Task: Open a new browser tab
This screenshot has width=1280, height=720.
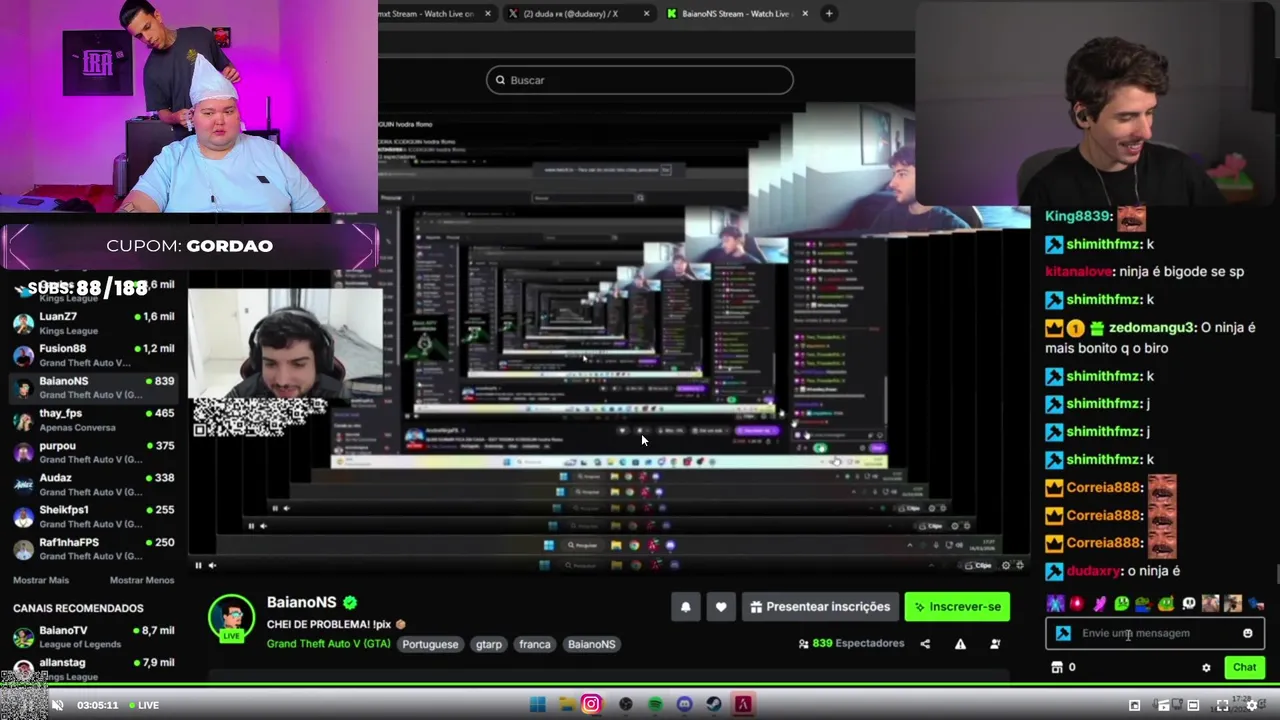Action: 829,13
